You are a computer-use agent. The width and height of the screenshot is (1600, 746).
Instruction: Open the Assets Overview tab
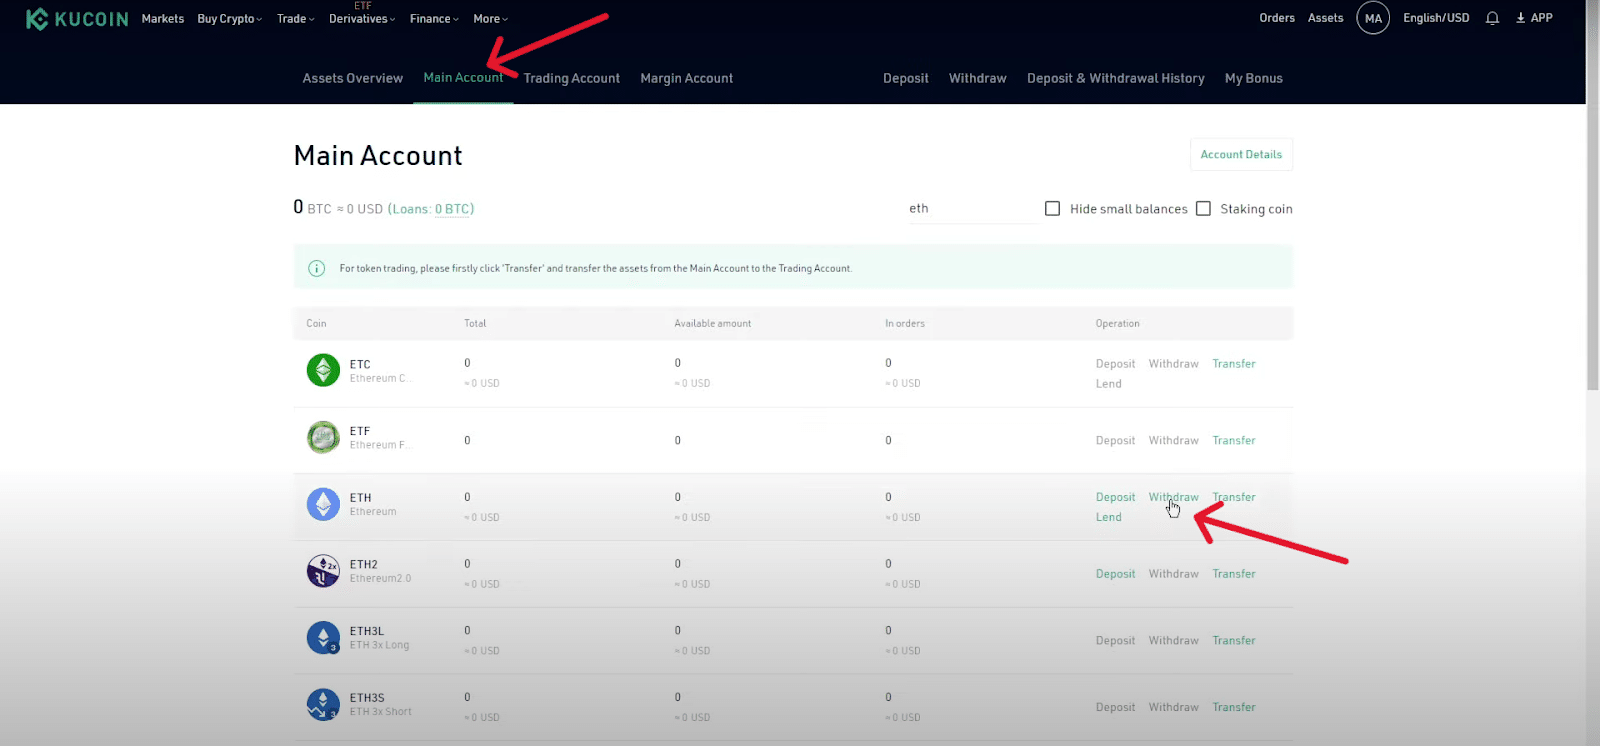pos(353,78)
